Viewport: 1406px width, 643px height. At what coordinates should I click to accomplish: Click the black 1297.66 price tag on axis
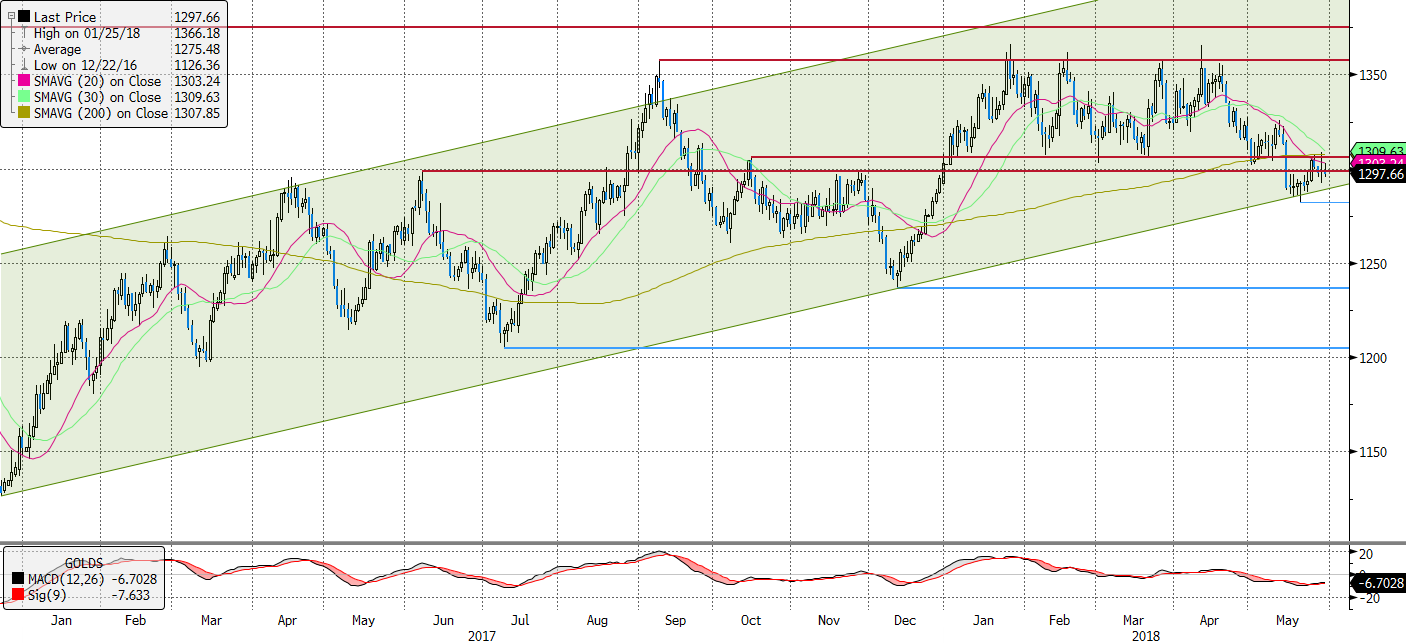tap(1378, 174)
